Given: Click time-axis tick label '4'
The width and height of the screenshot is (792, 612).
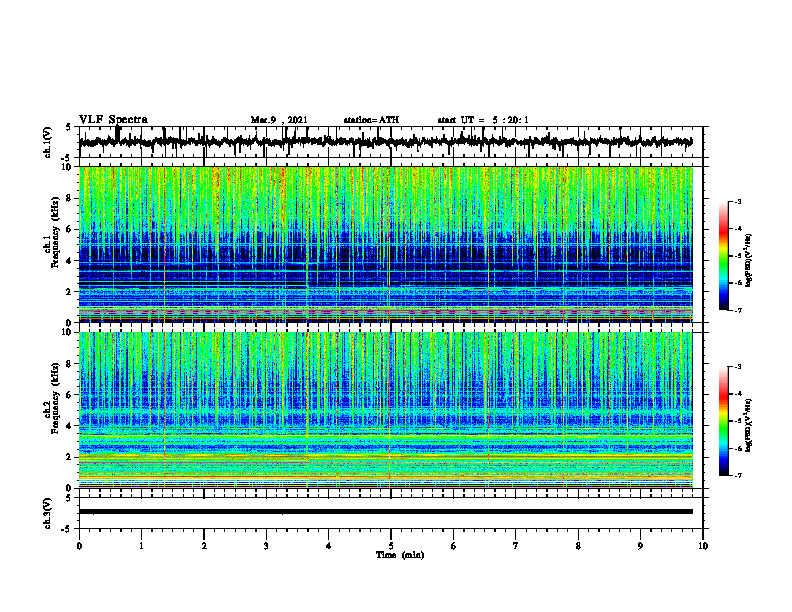Looking at the screenshot, I should [329, 546].
